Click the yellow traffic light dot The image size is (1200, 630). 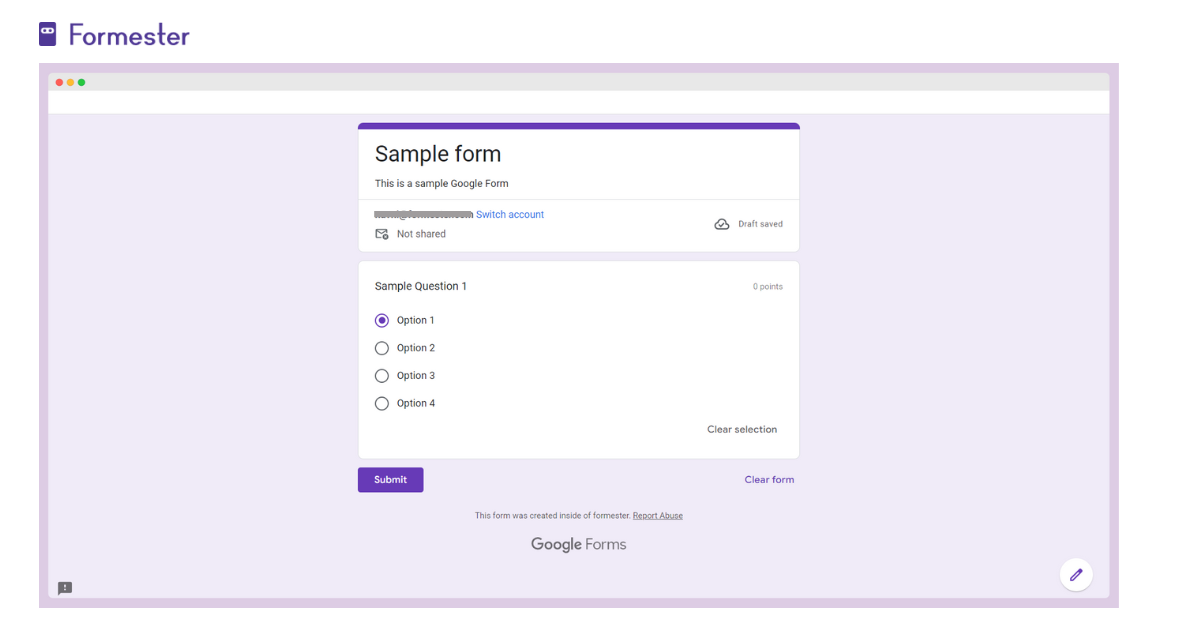click(x=69, y=83)
